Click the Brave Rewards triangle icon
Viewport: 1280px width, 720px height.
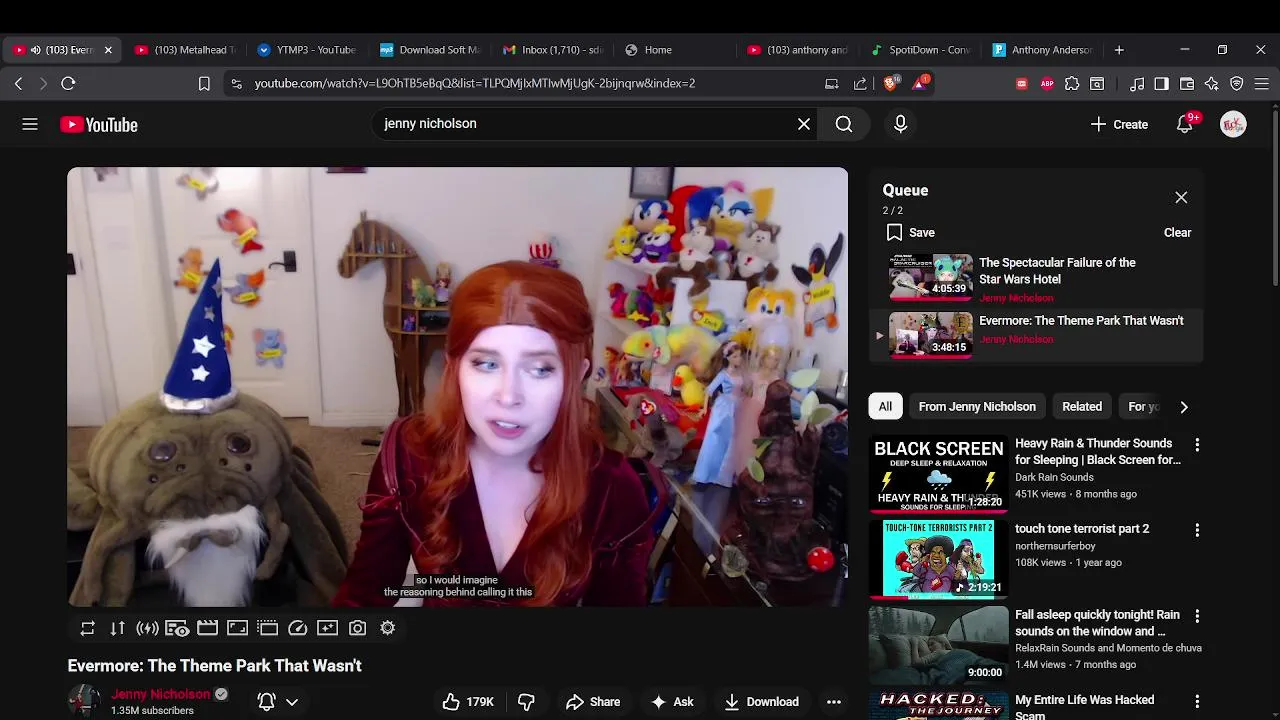919,83
